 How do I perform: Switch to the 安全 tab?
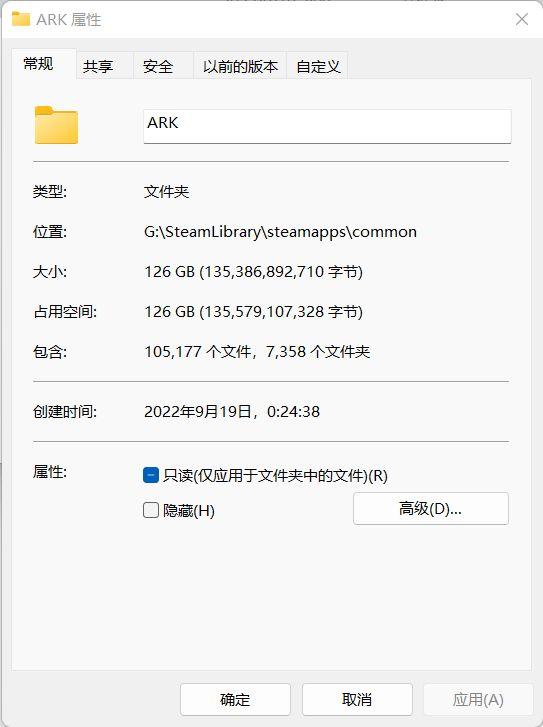pos(158,66)
